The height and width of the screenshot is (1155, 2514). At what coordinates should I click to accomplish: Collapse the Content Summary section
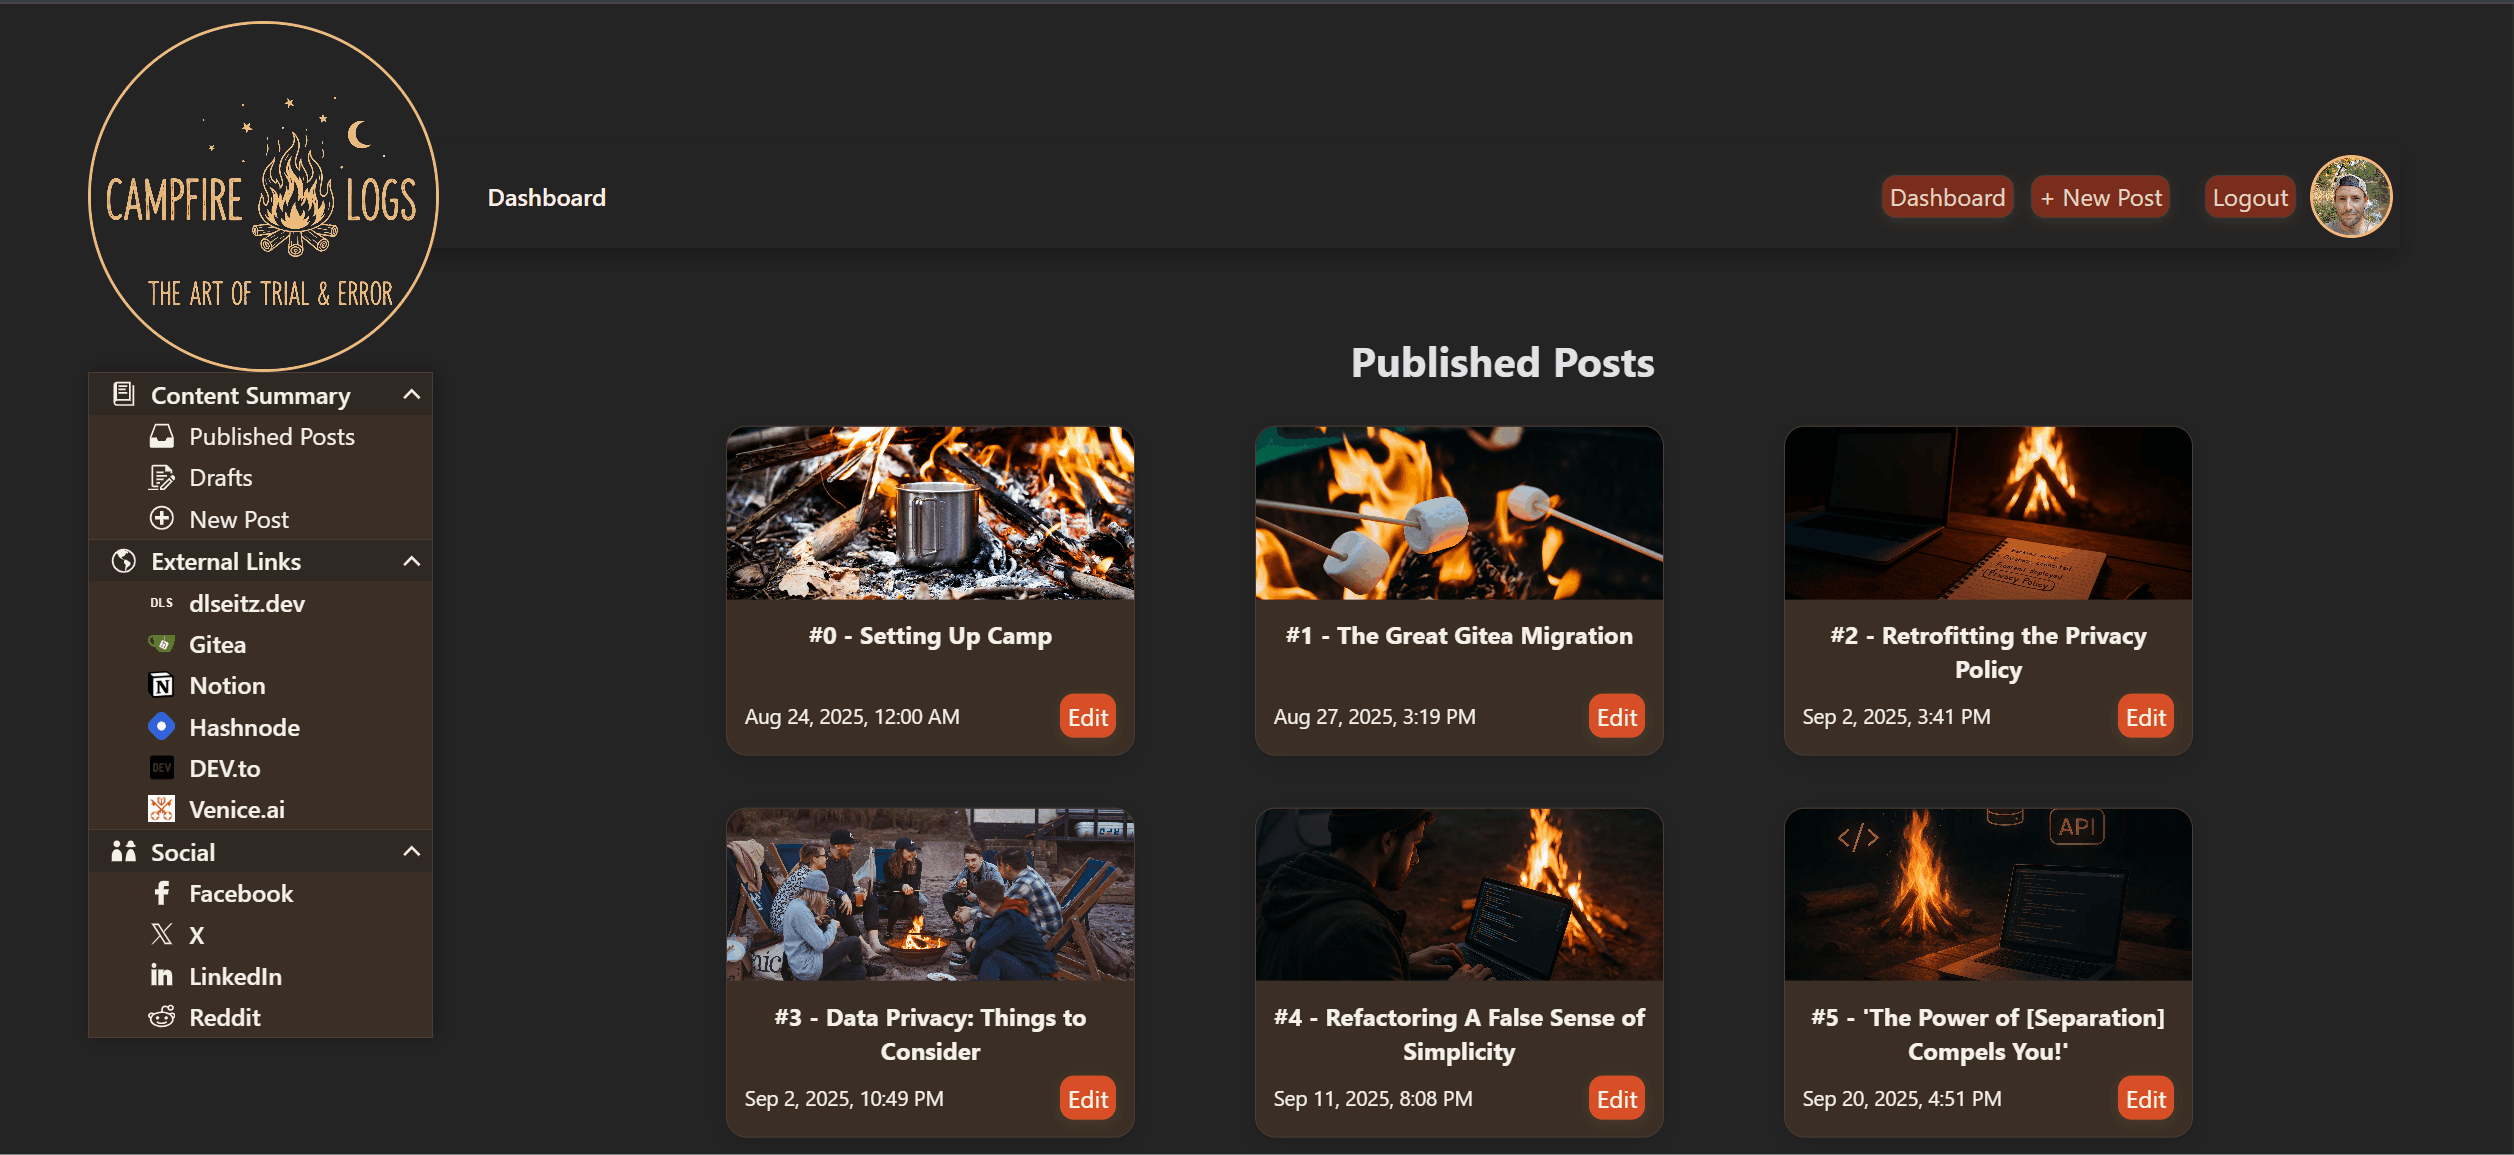410,394
